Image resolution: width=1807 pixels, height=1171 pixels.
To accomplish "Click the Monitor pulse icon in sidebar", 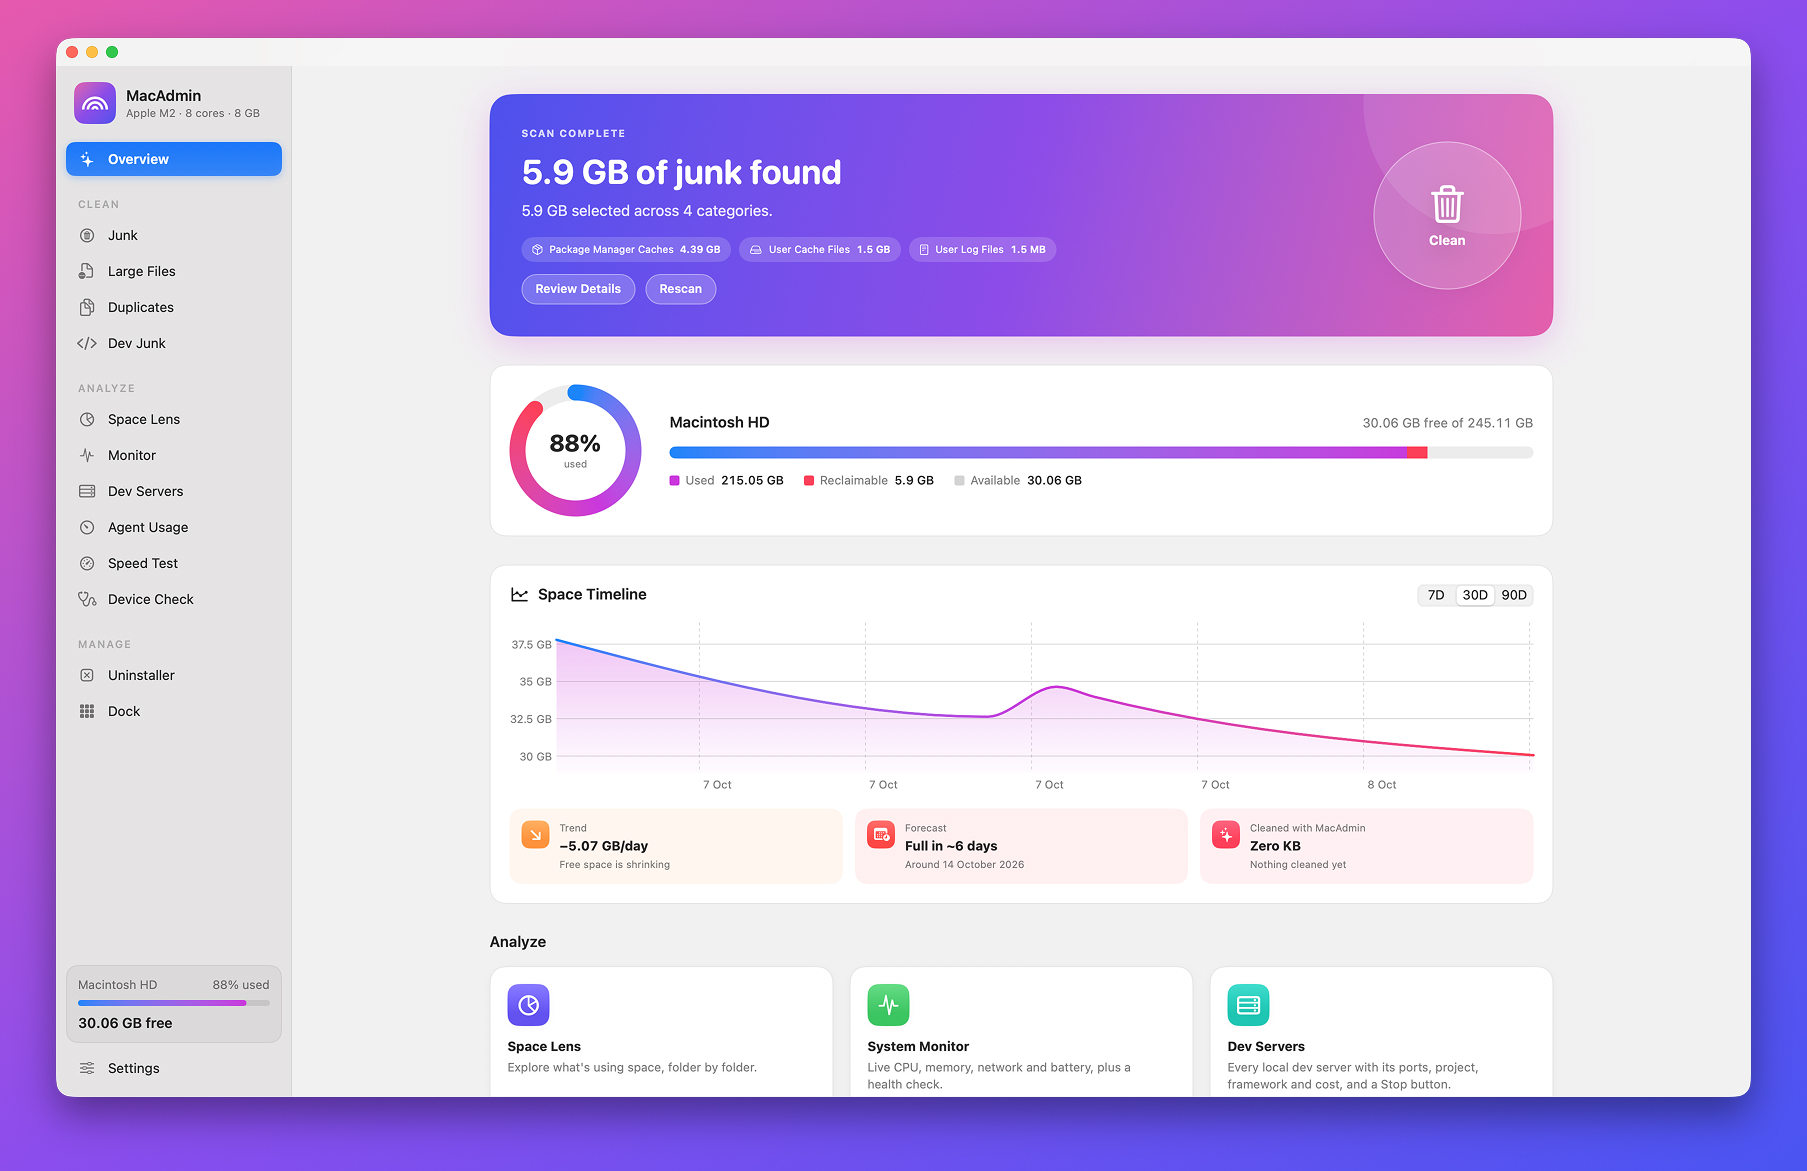I will tap(87, 455).
